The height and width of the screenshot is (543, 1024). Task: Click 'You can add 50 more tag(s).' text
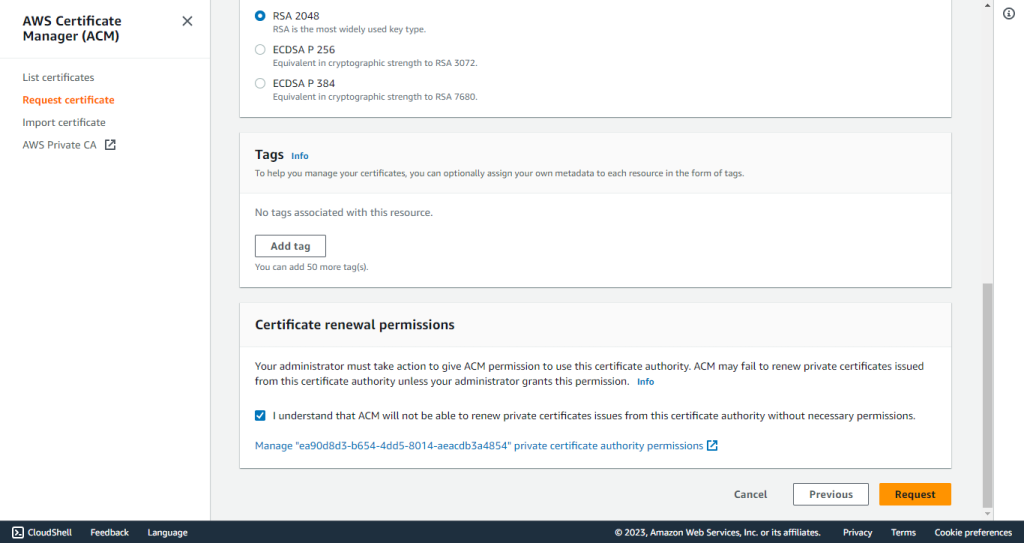312,267
